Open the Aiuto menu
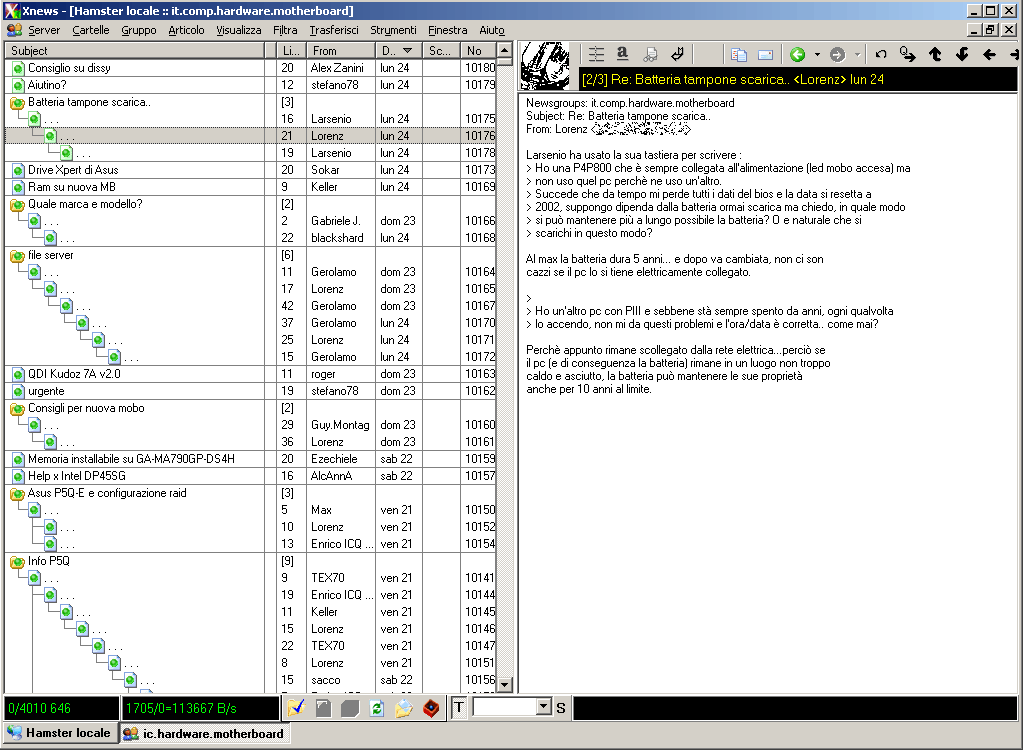The height and width of the screenshot is (750, 1023). coord(492,30)
